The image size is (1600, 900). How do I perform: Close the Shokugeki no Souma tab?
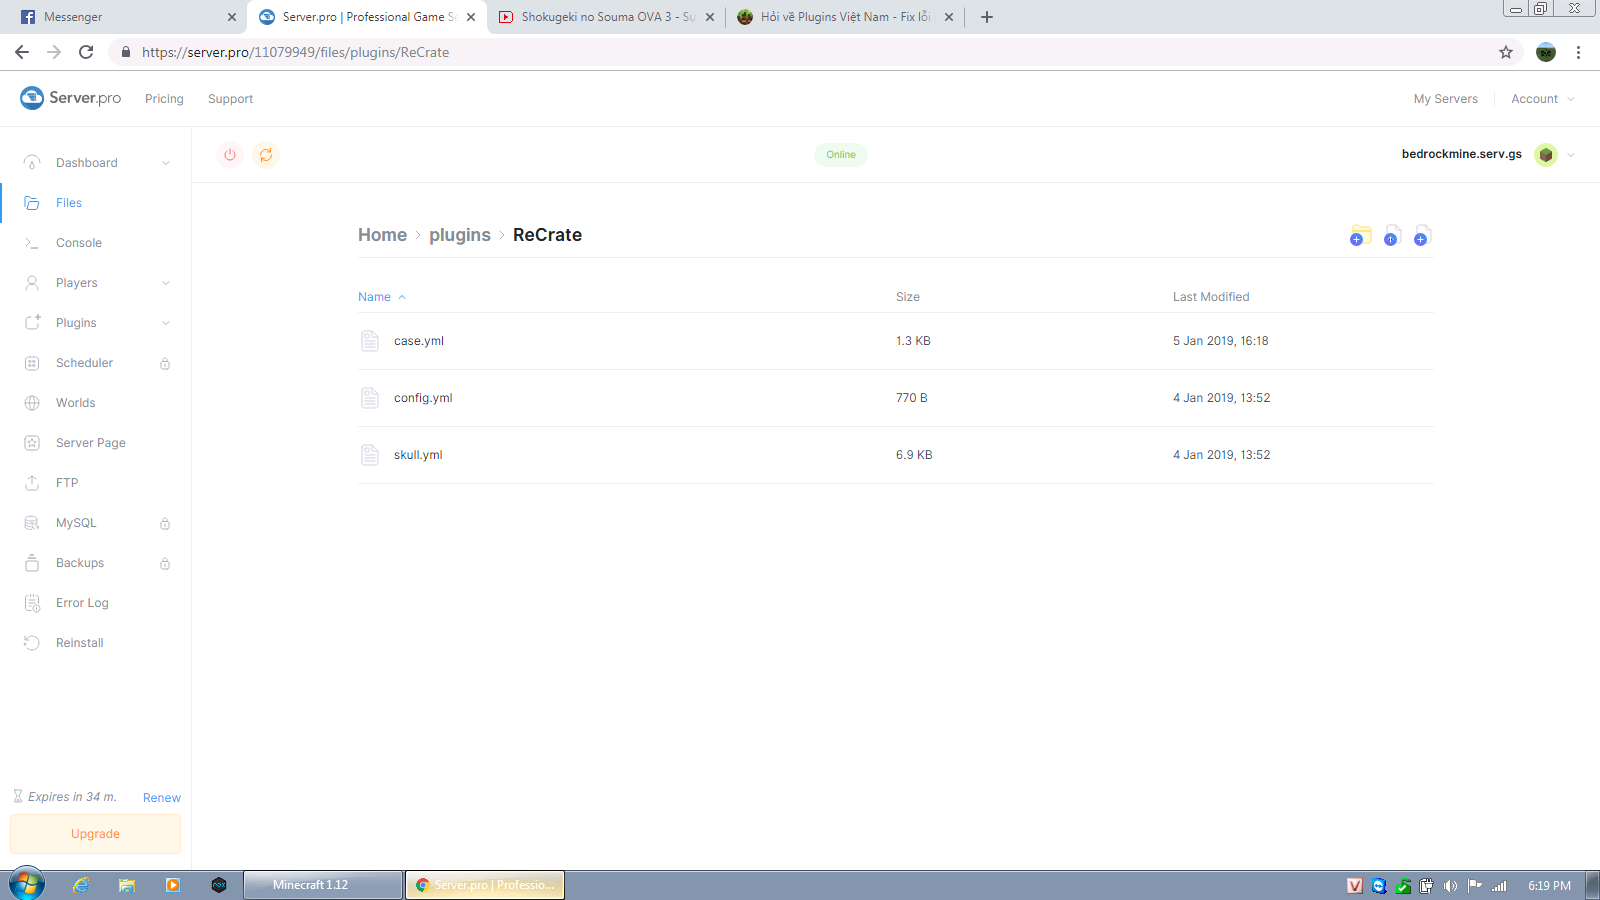pyautogui.click(x=710, y=17)
